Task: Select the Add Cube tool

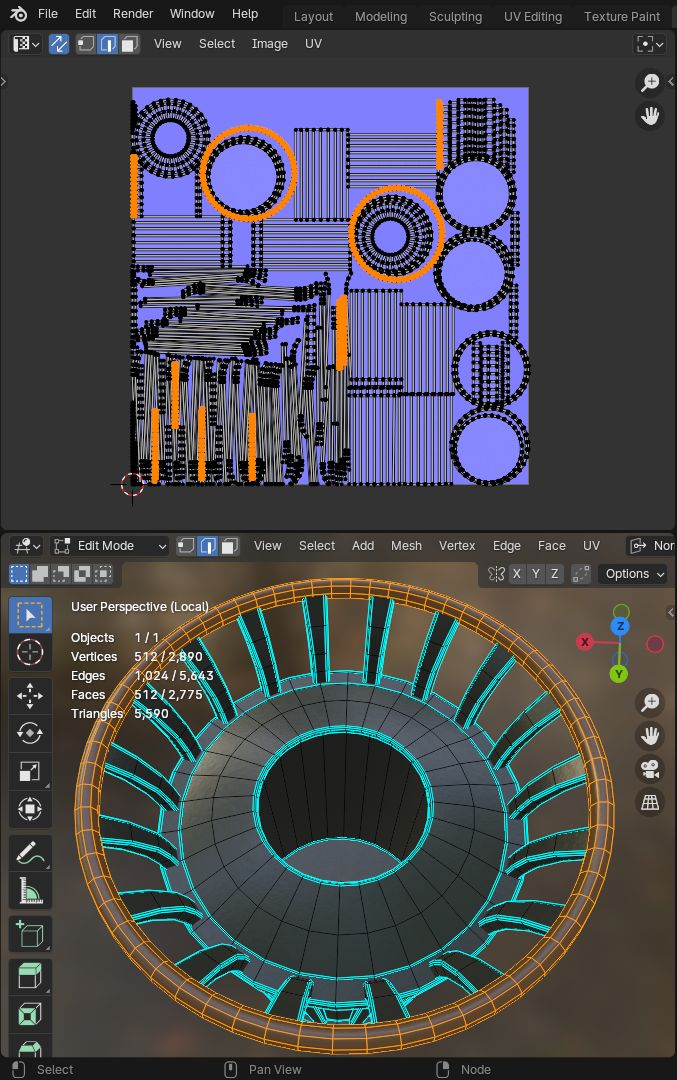Action: point(30,935)
